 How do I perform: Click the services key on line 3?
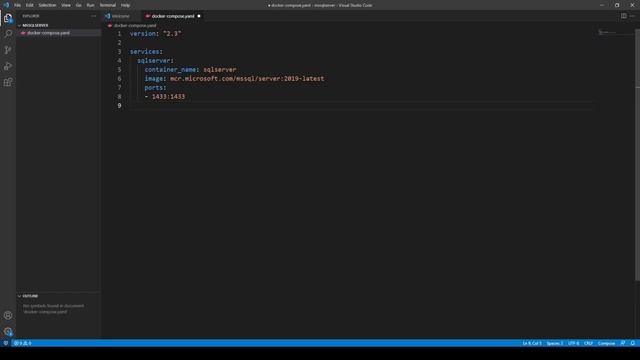(x=144, y=51)
